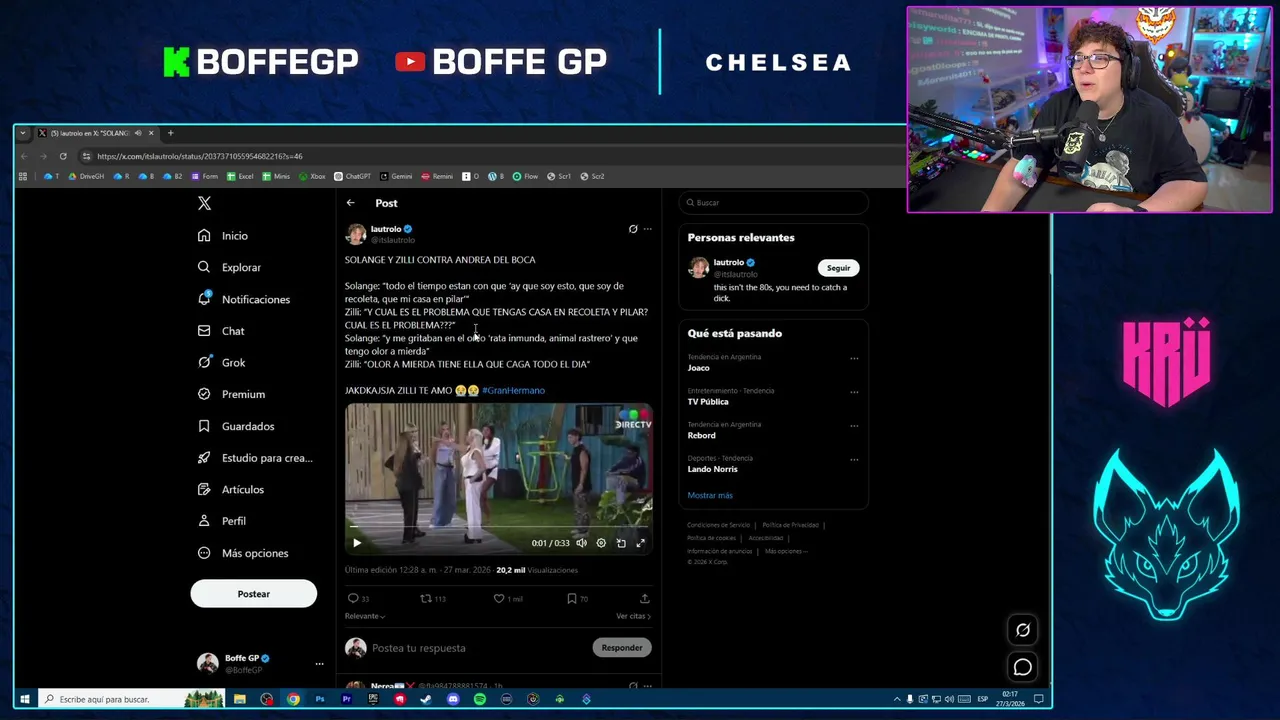Click the Buscar search field

(x=774, y=203)
